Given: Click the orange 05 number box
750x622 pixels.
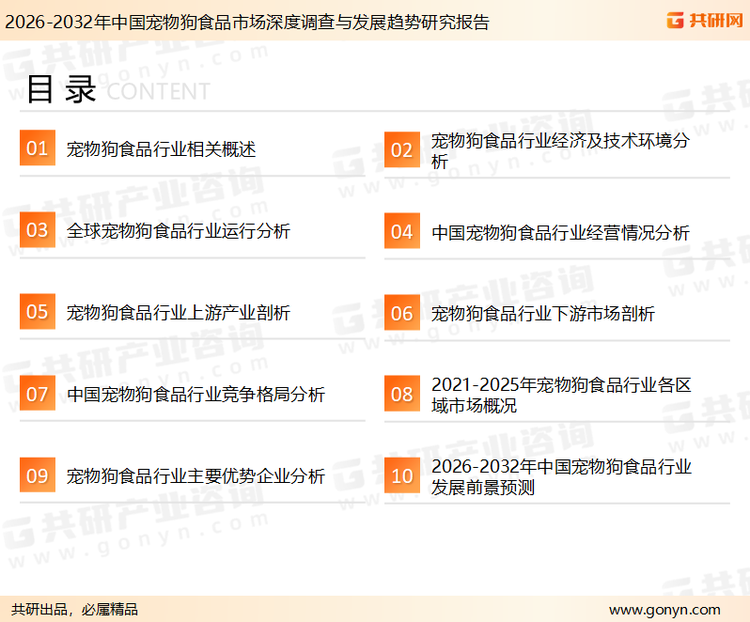Looking at the screenshot, I should click(x=37, y=311).
